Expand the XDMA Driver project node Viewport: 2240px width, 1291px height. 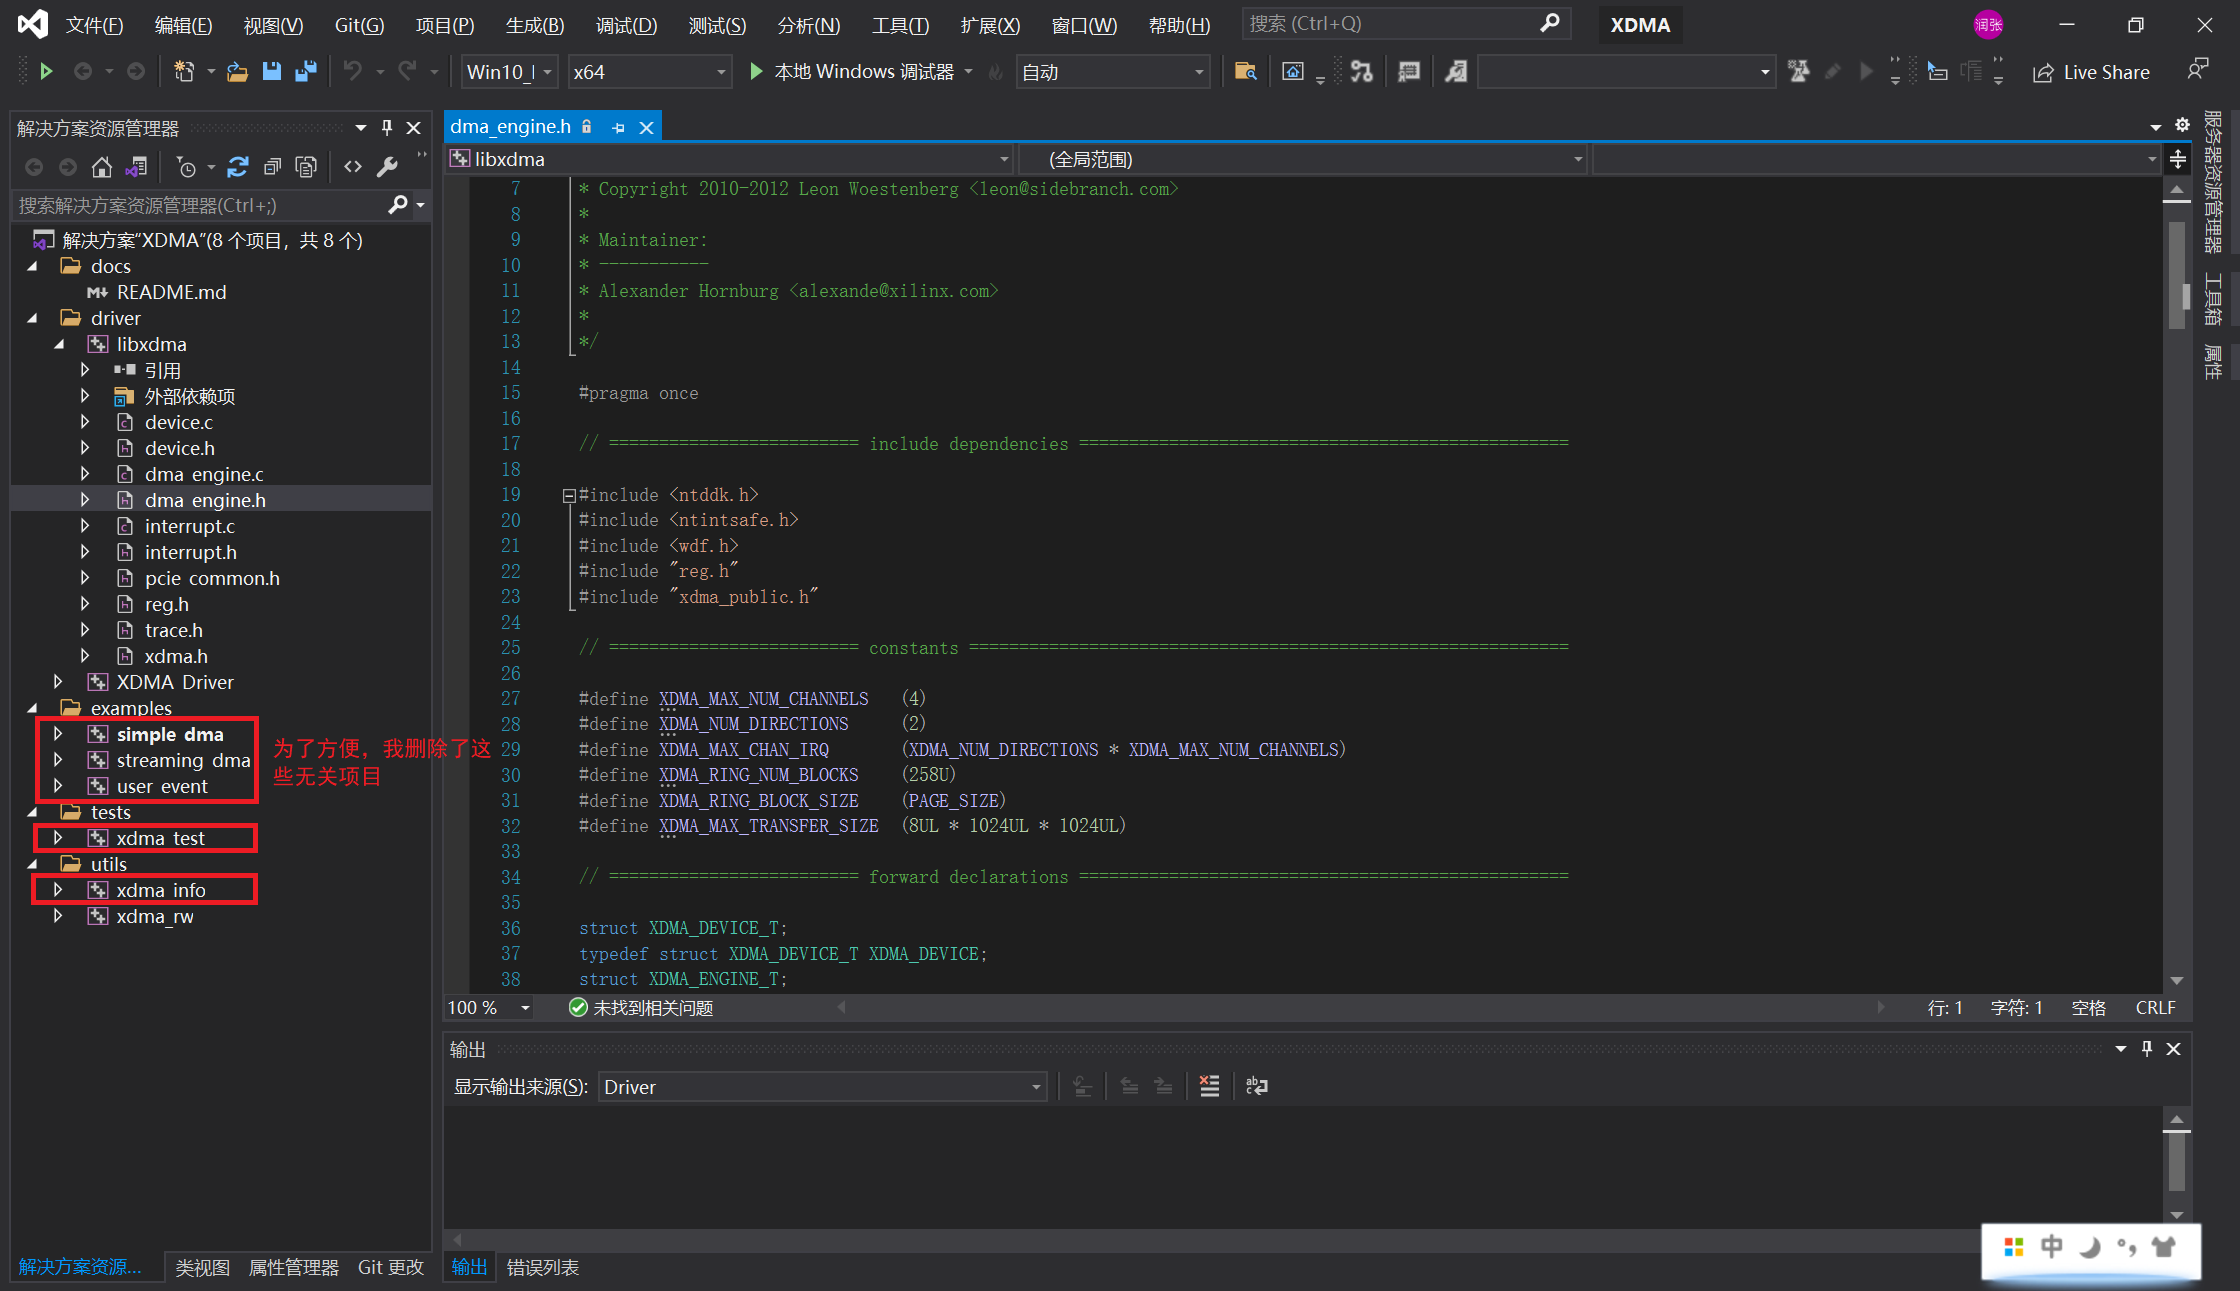(58, 682)
